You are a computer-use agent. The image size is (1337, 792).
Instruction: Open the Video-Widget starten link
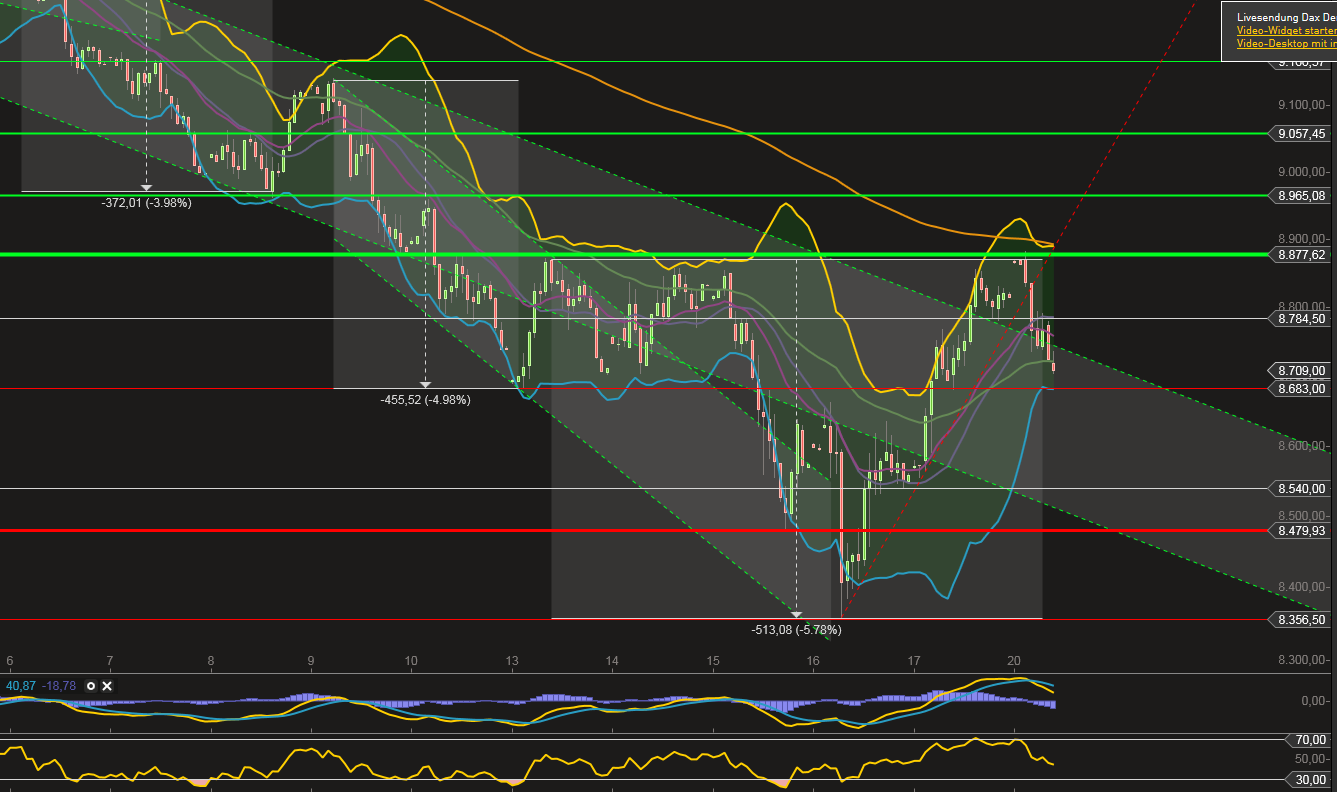click(1286, 30)
